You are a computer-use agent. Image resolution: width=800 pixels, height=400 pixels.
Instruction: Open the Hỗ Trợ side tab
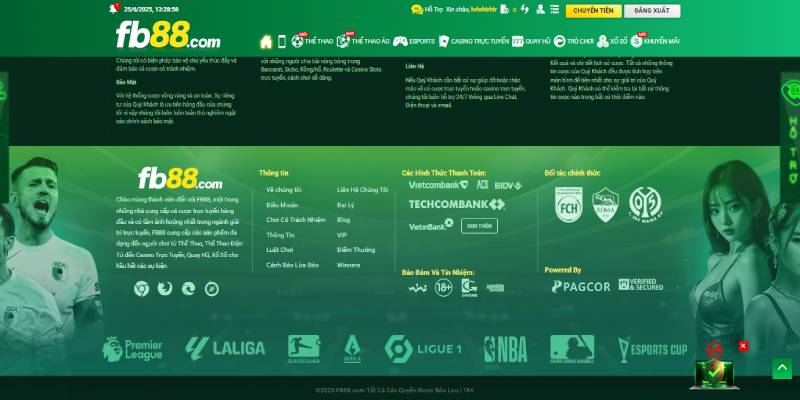pos(790,138)
